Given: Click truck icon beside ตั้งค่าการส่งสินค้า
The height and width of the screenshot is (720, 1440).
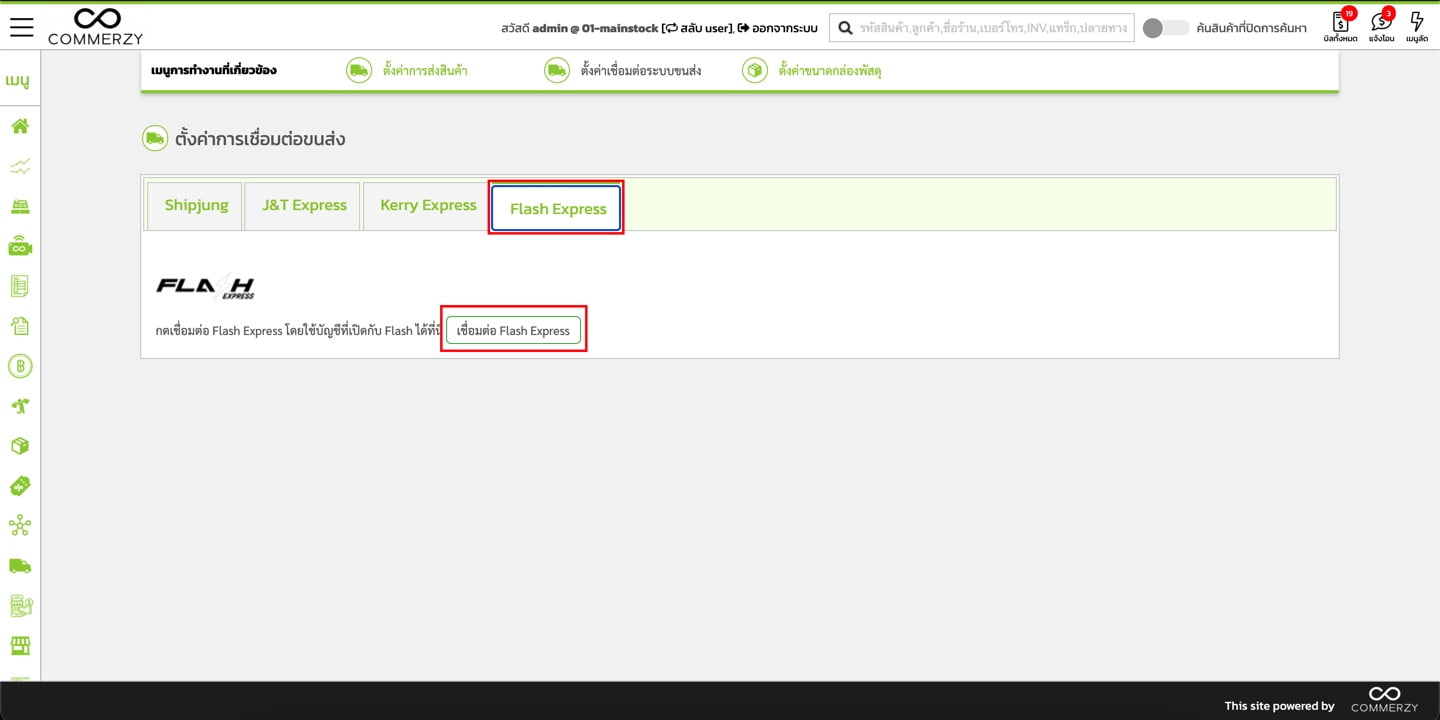Looking at the screenshot, I should (359, 70).
